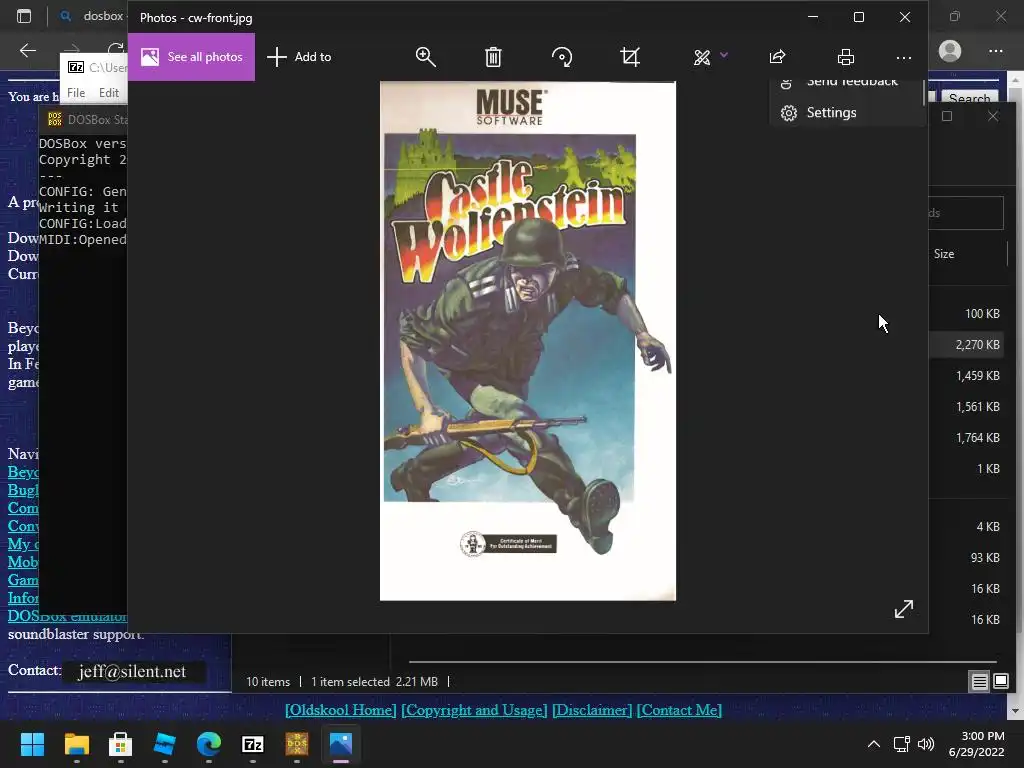Screen dimensions: 1024x768
Task: Delete photo with trash icon
Action: point(493,57)
